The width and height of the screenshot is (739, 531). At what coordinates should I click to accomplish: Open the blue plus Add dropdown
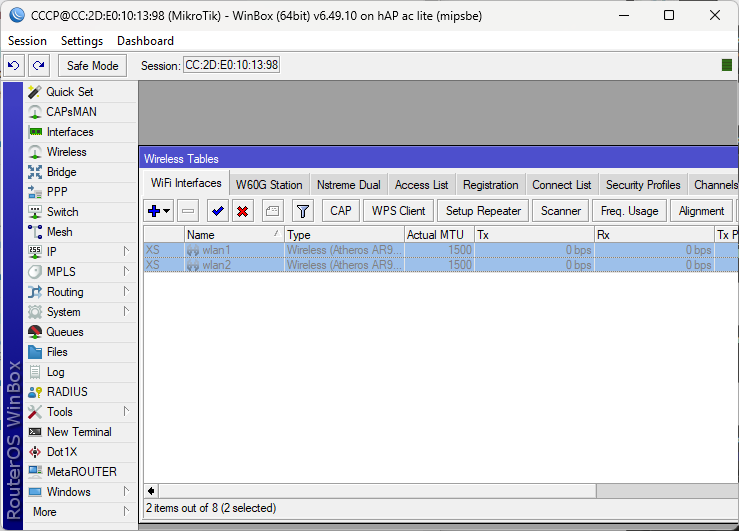click(159, 211)
